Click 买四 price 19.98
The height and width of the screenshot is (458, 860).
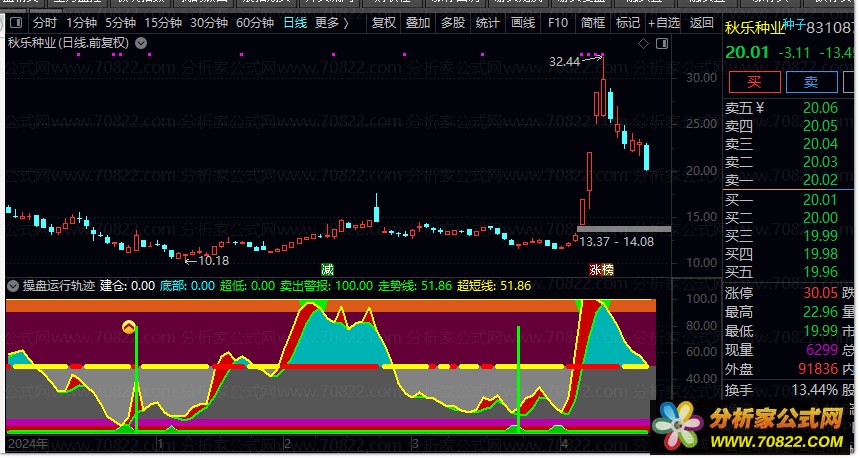tap(820, 254)
